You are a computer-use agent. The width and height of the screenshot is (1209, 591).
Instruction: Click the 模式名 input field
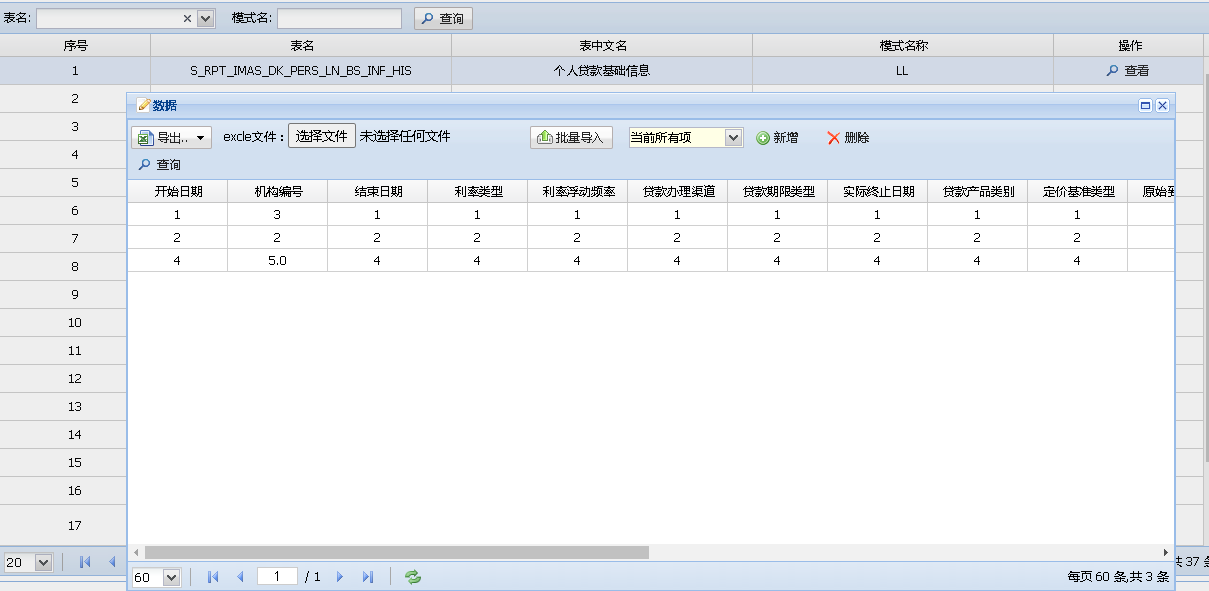(339, 18)
